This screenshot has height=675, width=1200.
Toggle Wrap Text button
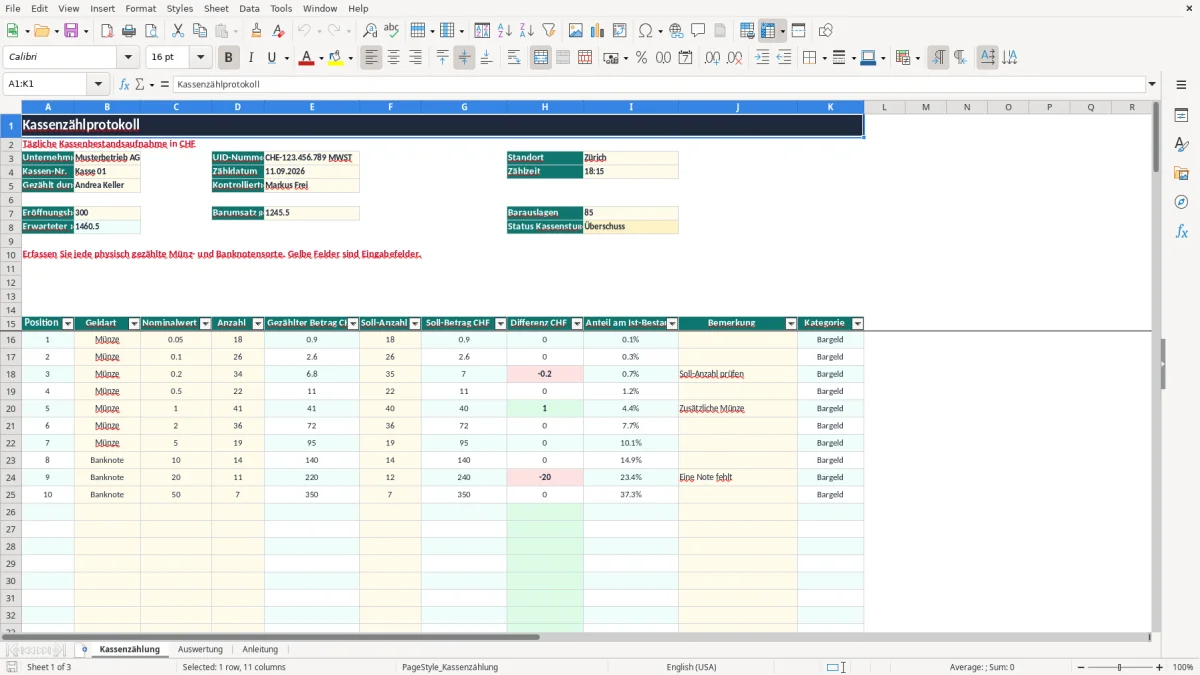pos(514,58)
